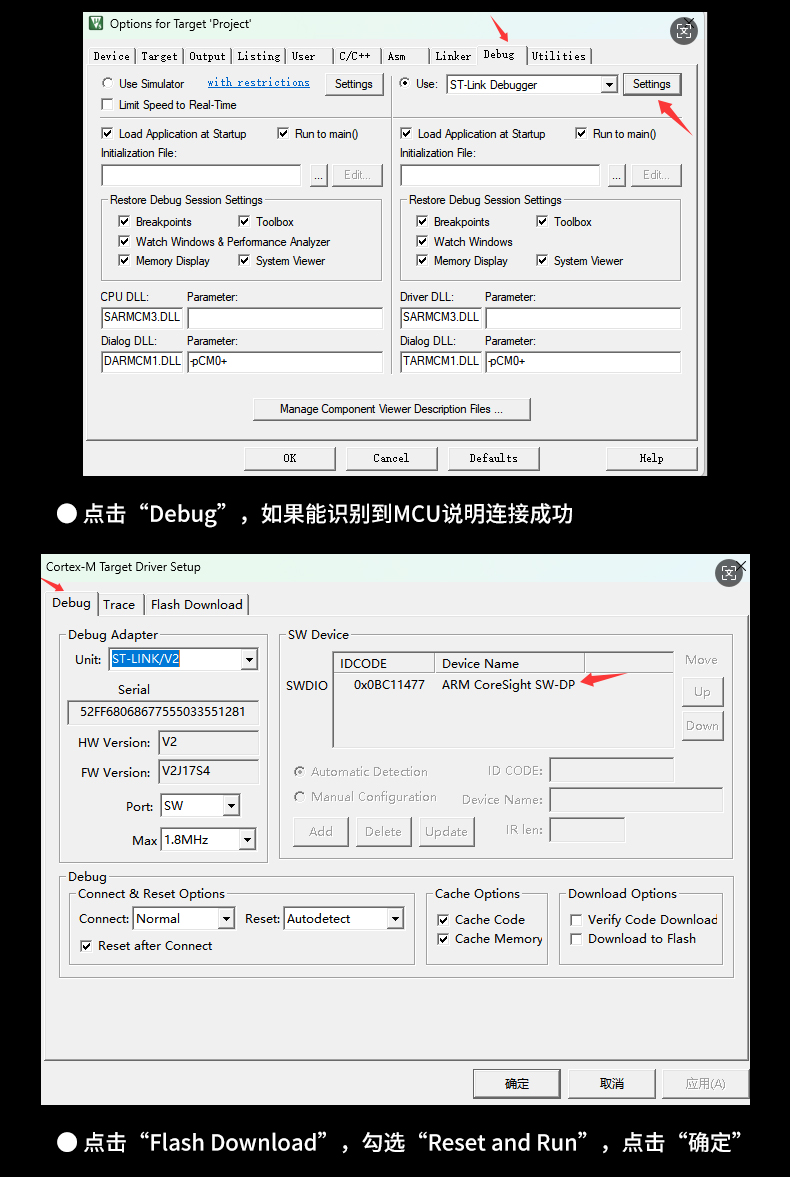The width and height of the screenshot is (790, 1177).
Task: Open the Utilities tab
Action: point(559,56)
